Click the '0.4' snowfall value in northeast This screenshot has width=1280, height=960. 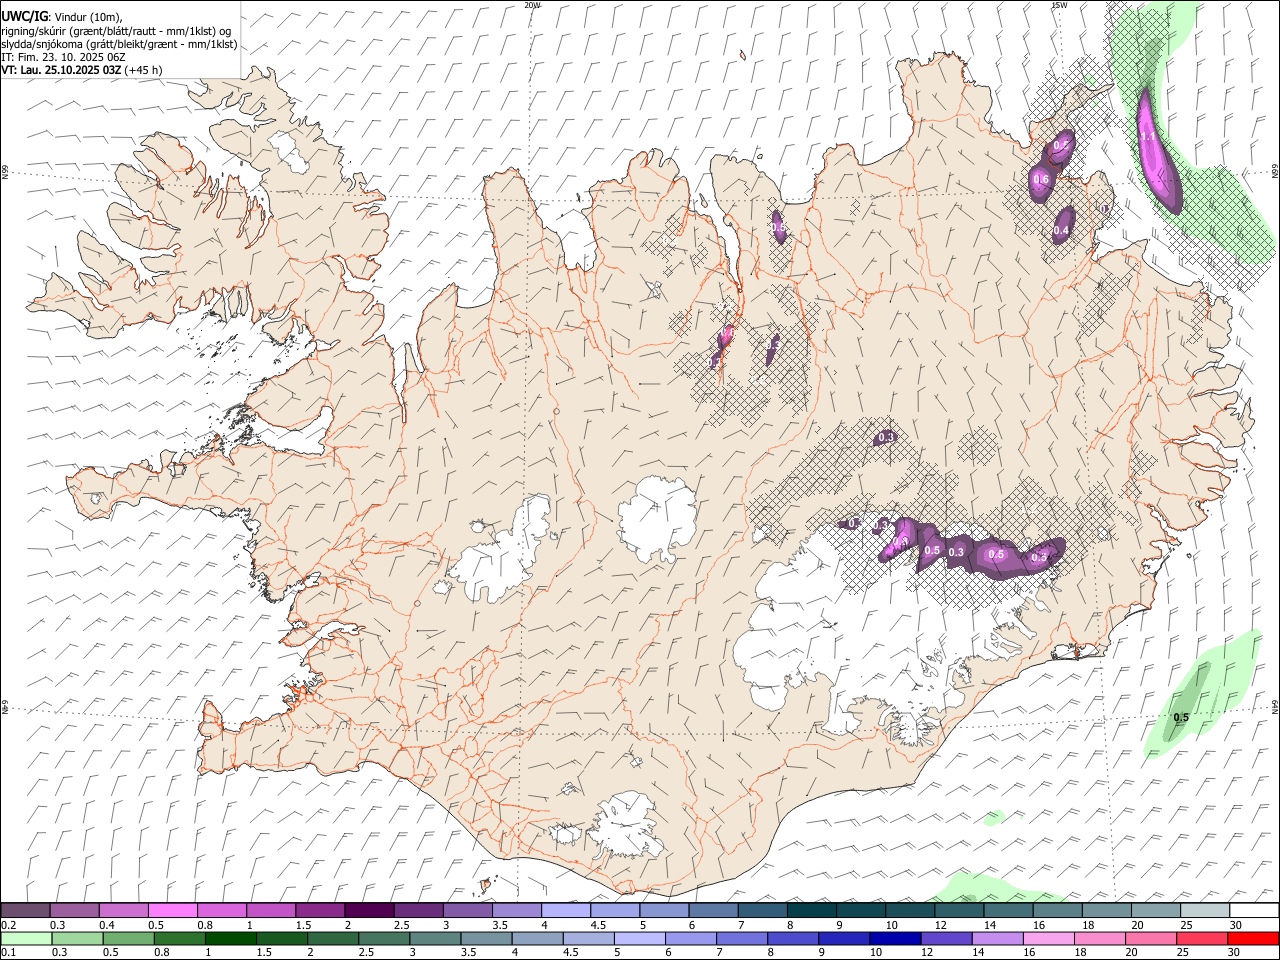tap(1061, 231)
